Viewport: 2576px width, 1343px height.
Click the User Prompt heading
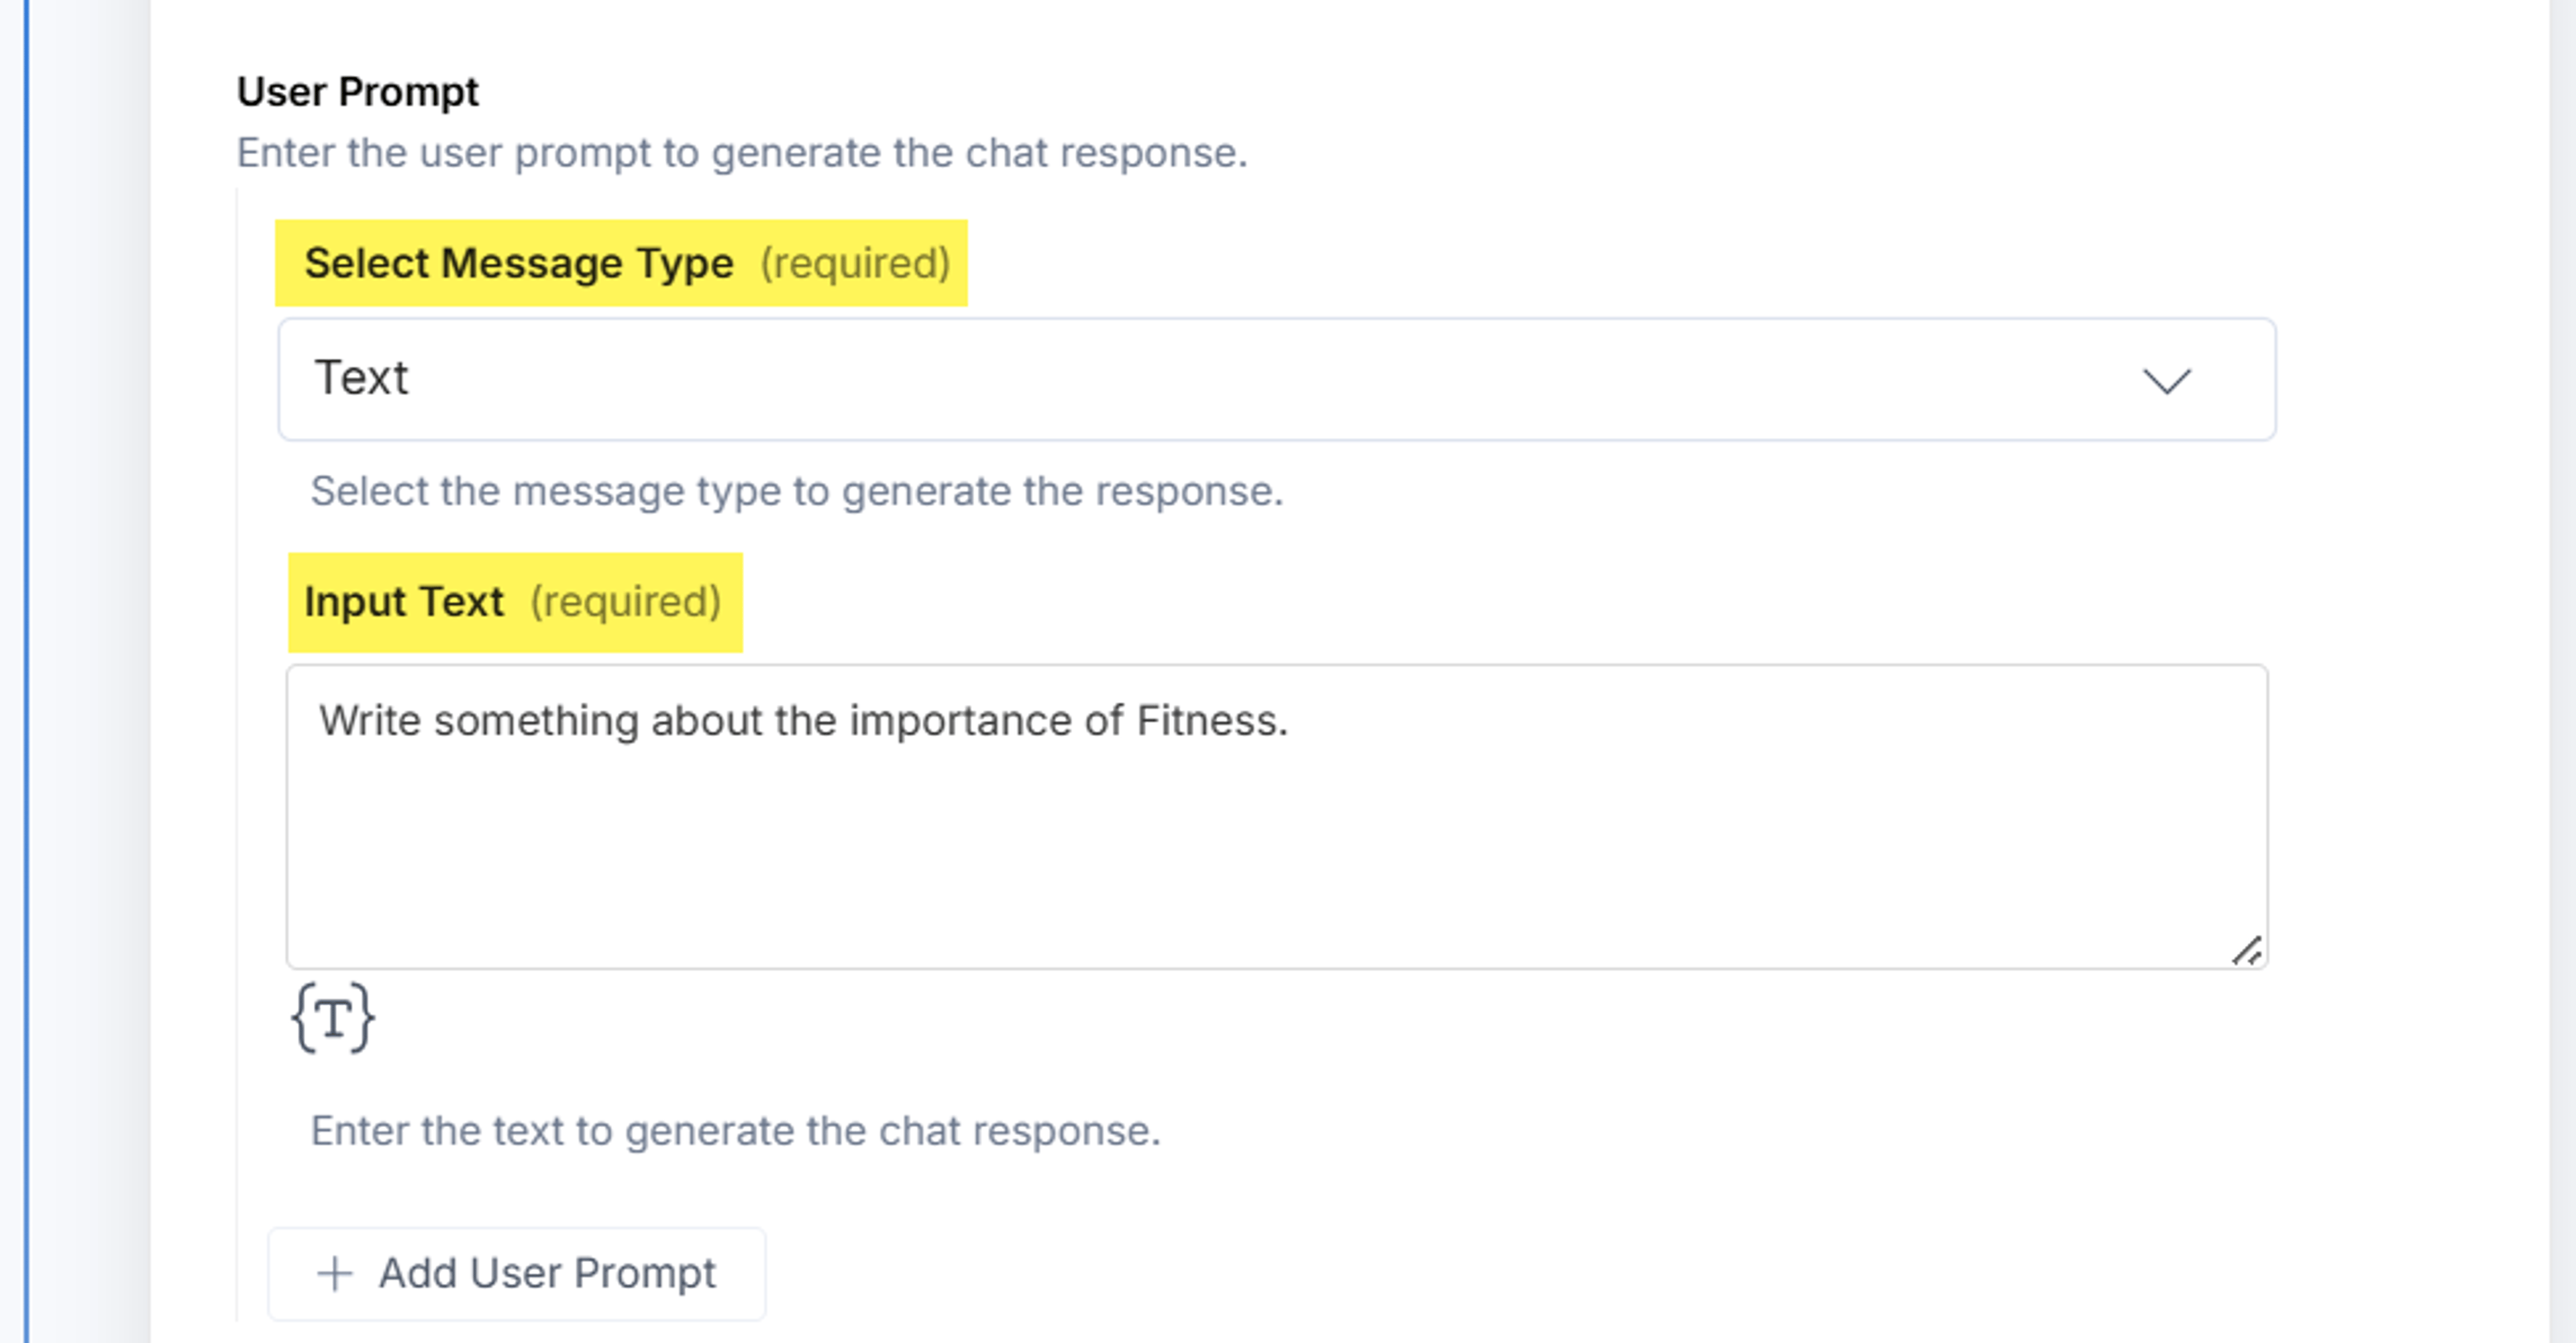click(357, 91)
